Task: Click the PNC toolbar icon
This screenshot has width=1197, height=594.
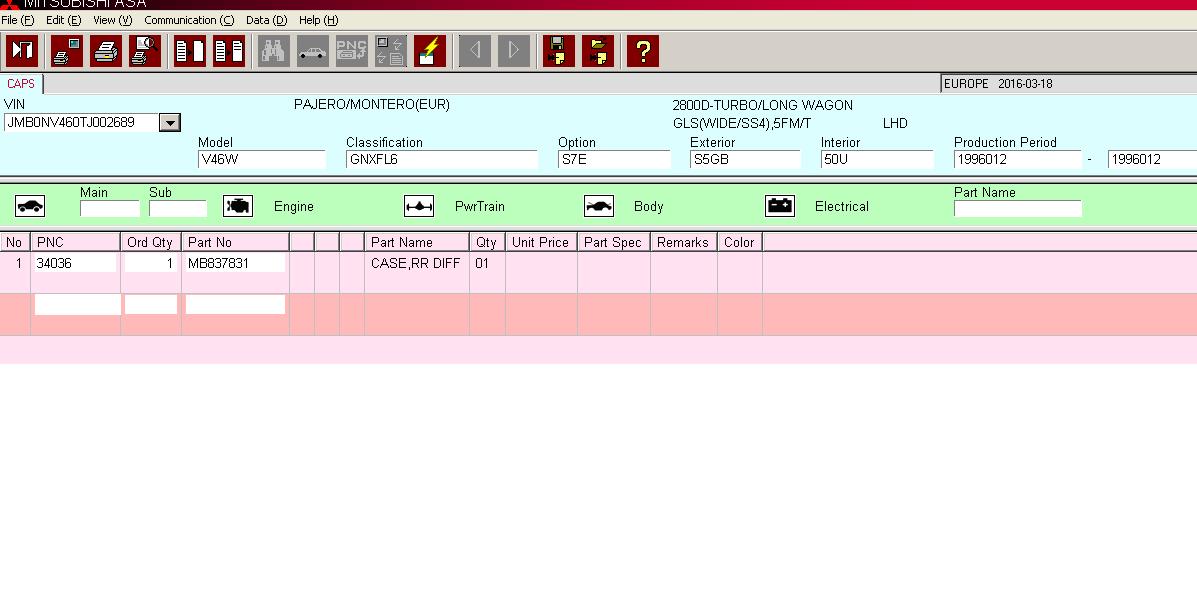Action: point(352,51)
